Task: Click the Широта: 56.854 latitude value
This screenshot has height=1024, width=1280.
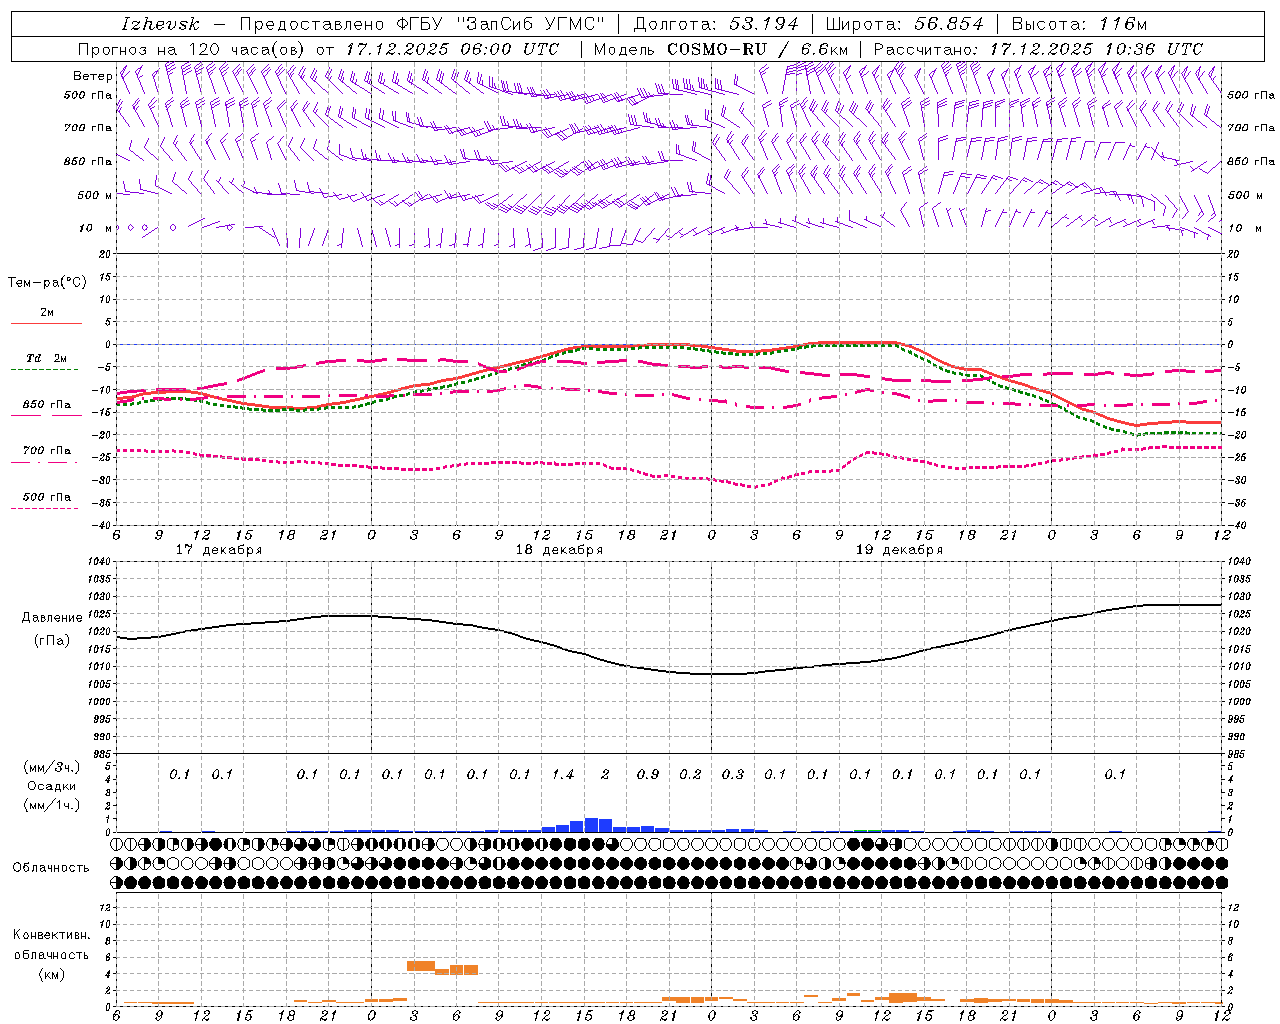Action: (904, 24)
